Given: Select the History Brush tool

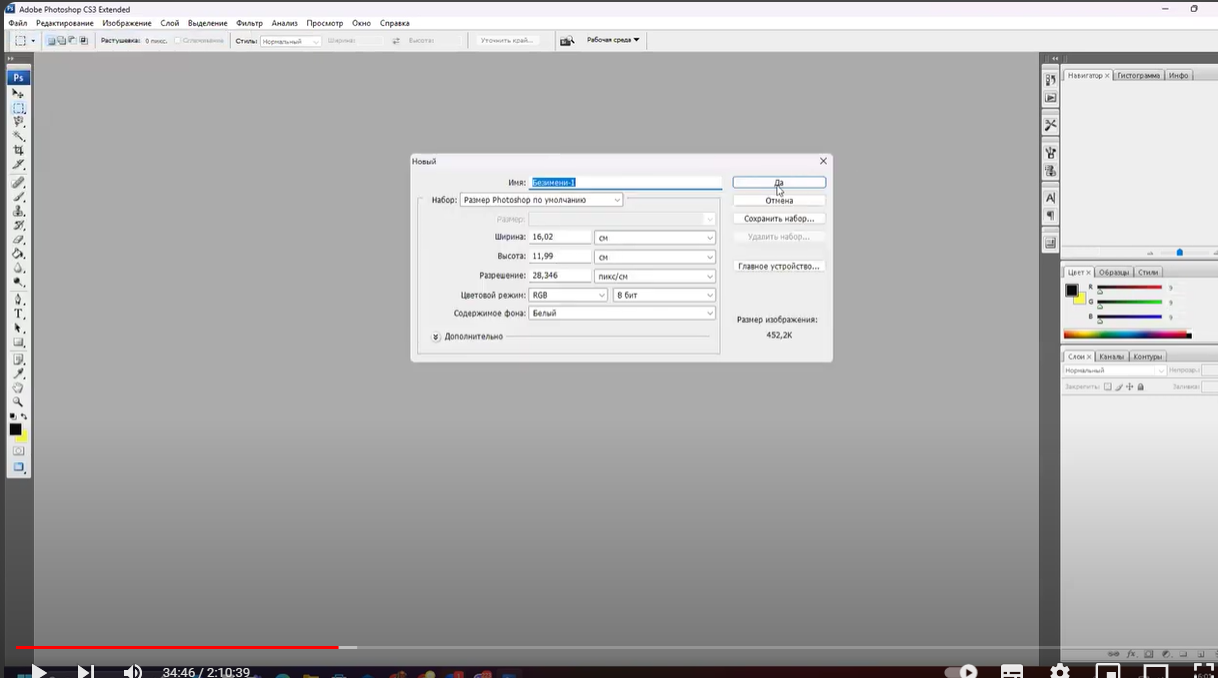Looking at the screenshot, I should [x=18, y=225].
